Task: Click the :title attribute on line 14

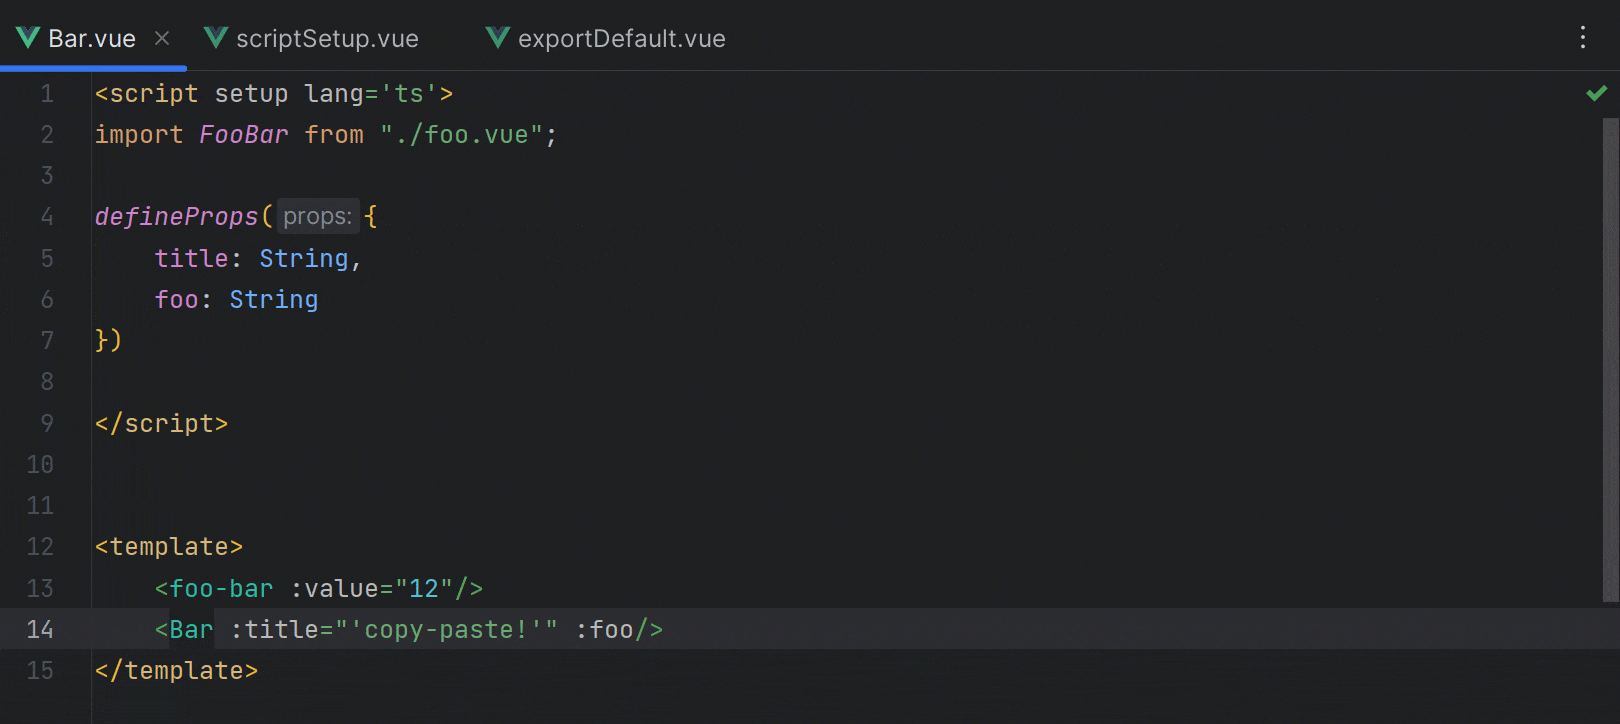Action: (x=277, y=630)
